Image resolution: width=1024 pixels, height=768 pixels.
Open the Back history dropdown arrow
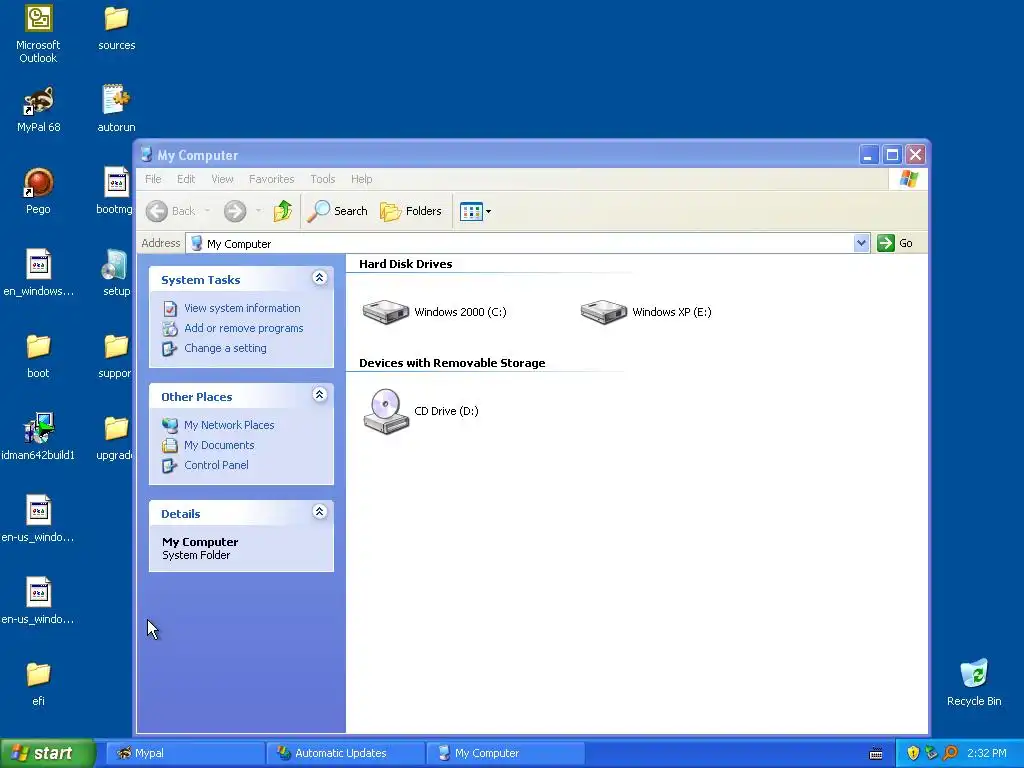pyautogui.click(x=207, y=211)
